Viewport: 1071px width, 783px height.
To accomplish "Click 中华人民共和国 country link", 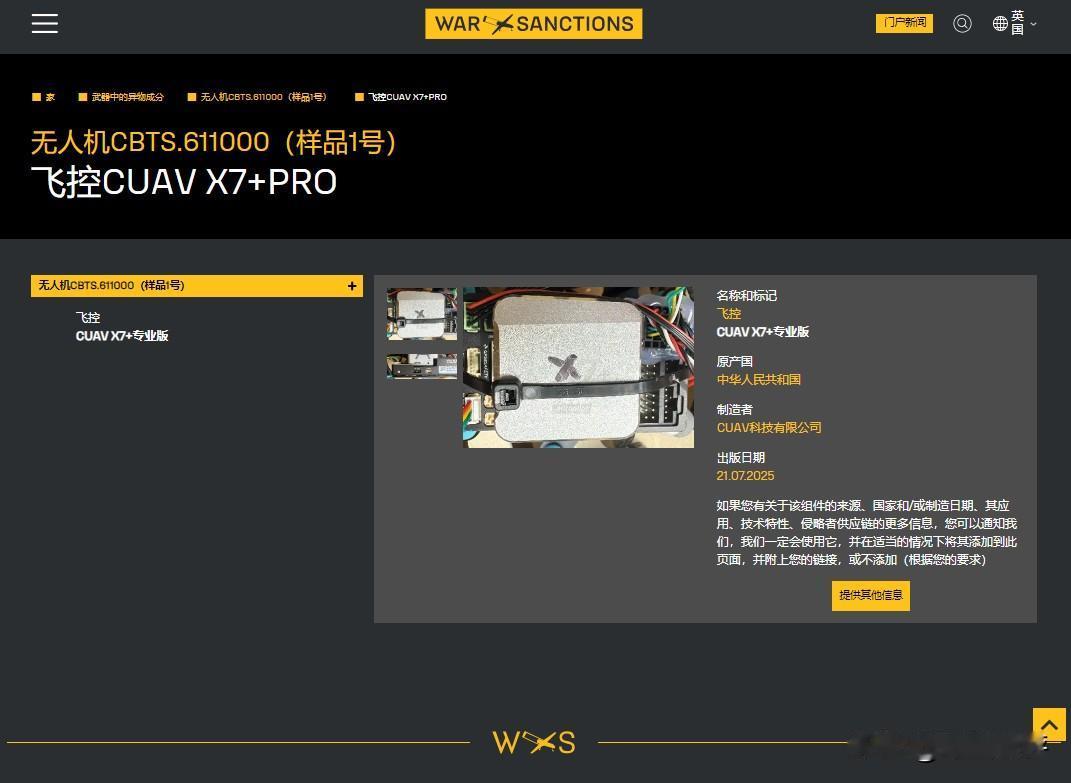I will [758, 379].
